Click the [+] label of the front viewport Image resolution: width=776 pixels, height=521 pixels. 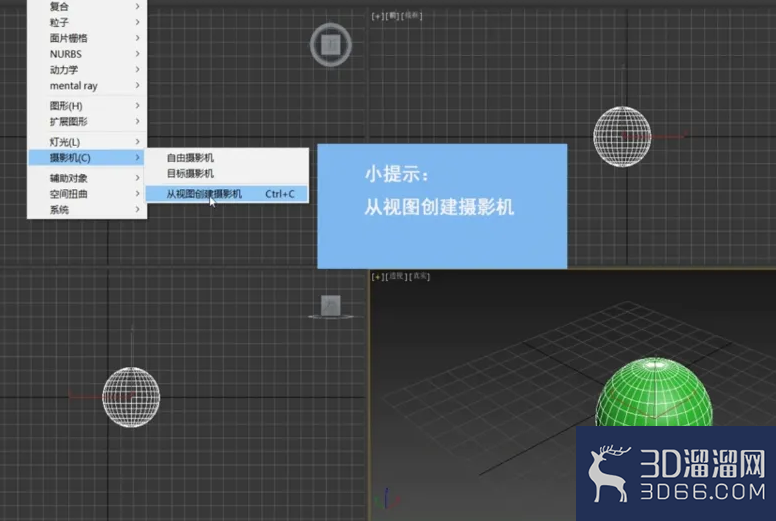pyautogui.click(x=378, y=16)
